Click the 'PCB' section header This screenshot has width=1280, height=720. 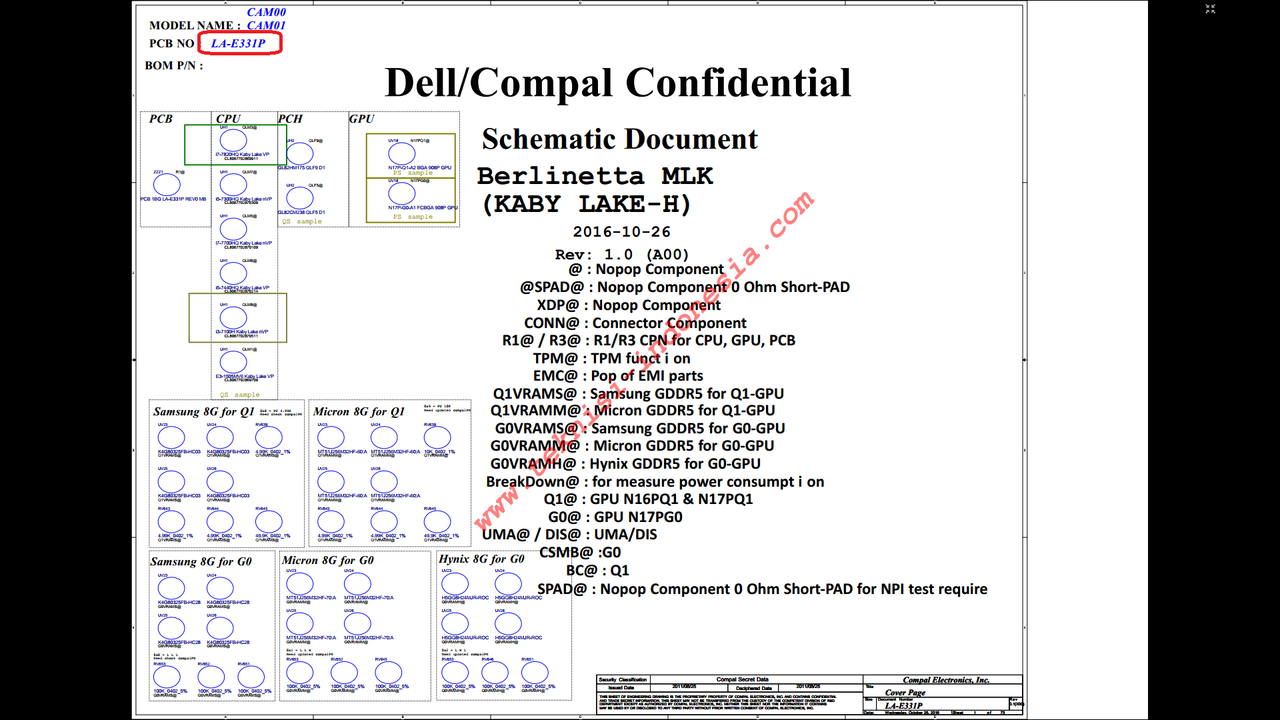point(161,119)
